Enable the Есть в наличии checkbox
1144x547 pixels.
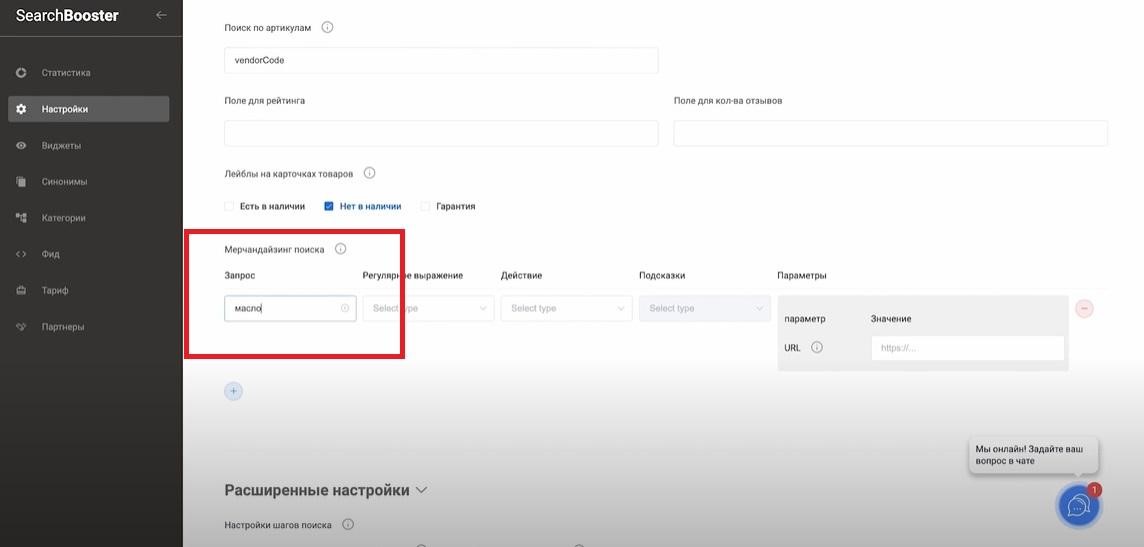(x=230, y=206)
